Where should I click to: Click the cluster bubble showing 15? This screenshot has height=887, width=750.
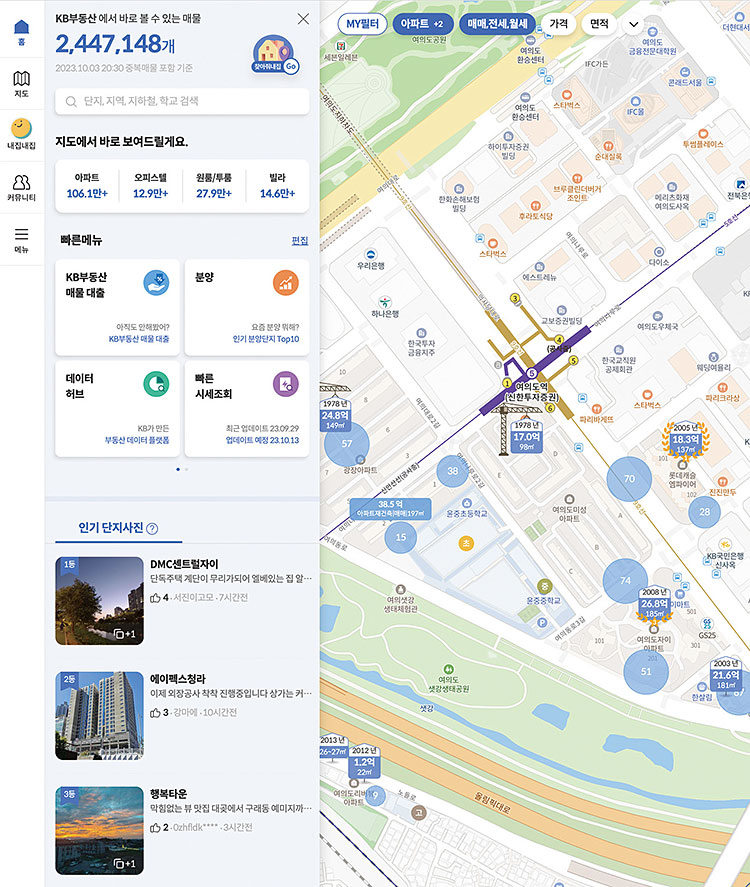point(400,537)
